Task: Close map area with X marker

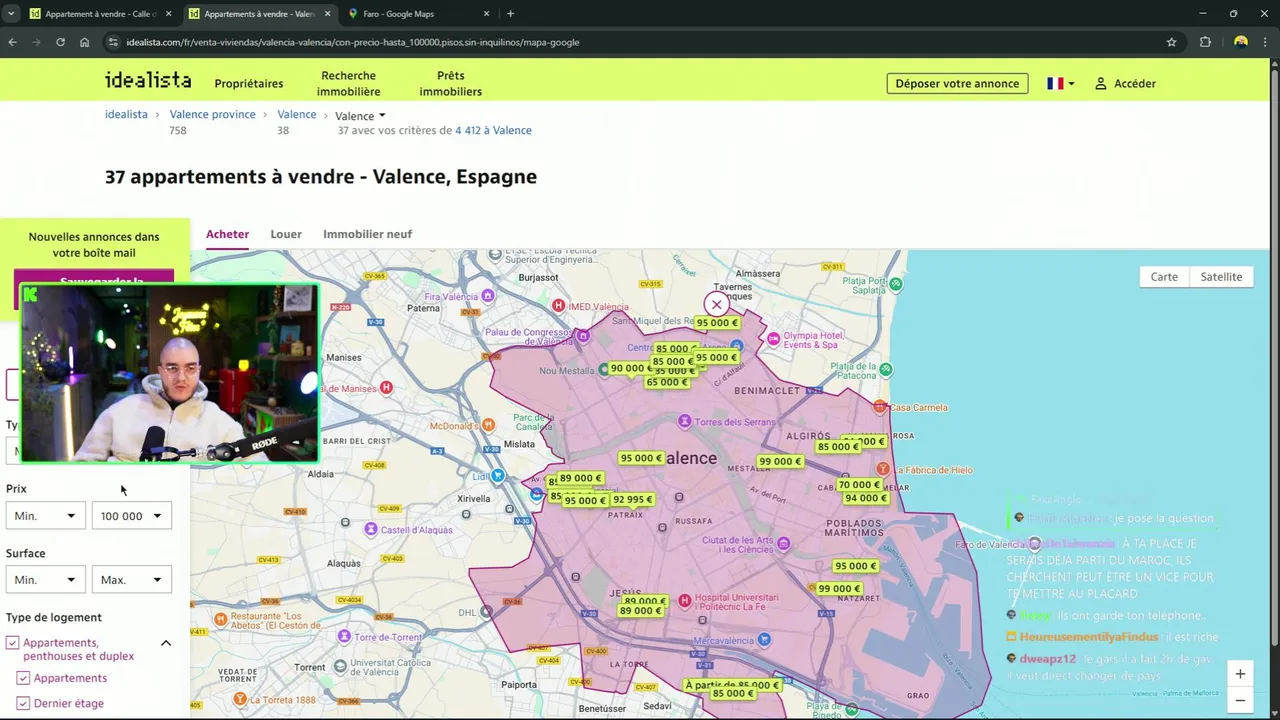Action: pyautogui.click(x=716, y=304)
